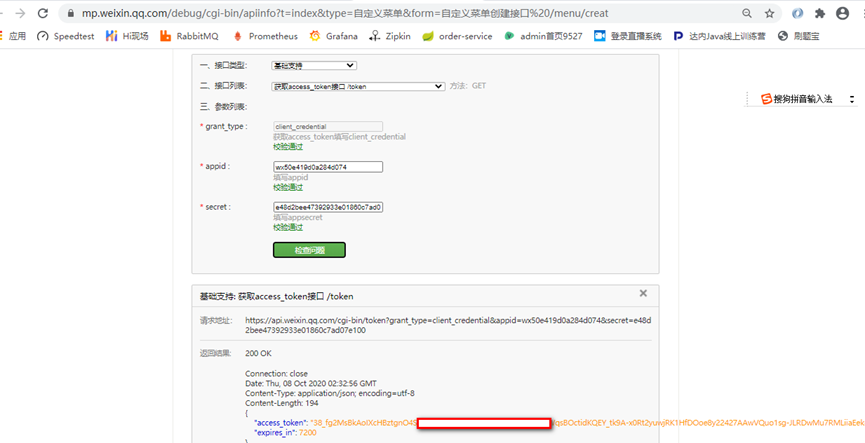Image resolution: width=865 pixels, height=443 pixels.
Task: Open the Chrome three-dot menu
Action: [x=862, y=13]
